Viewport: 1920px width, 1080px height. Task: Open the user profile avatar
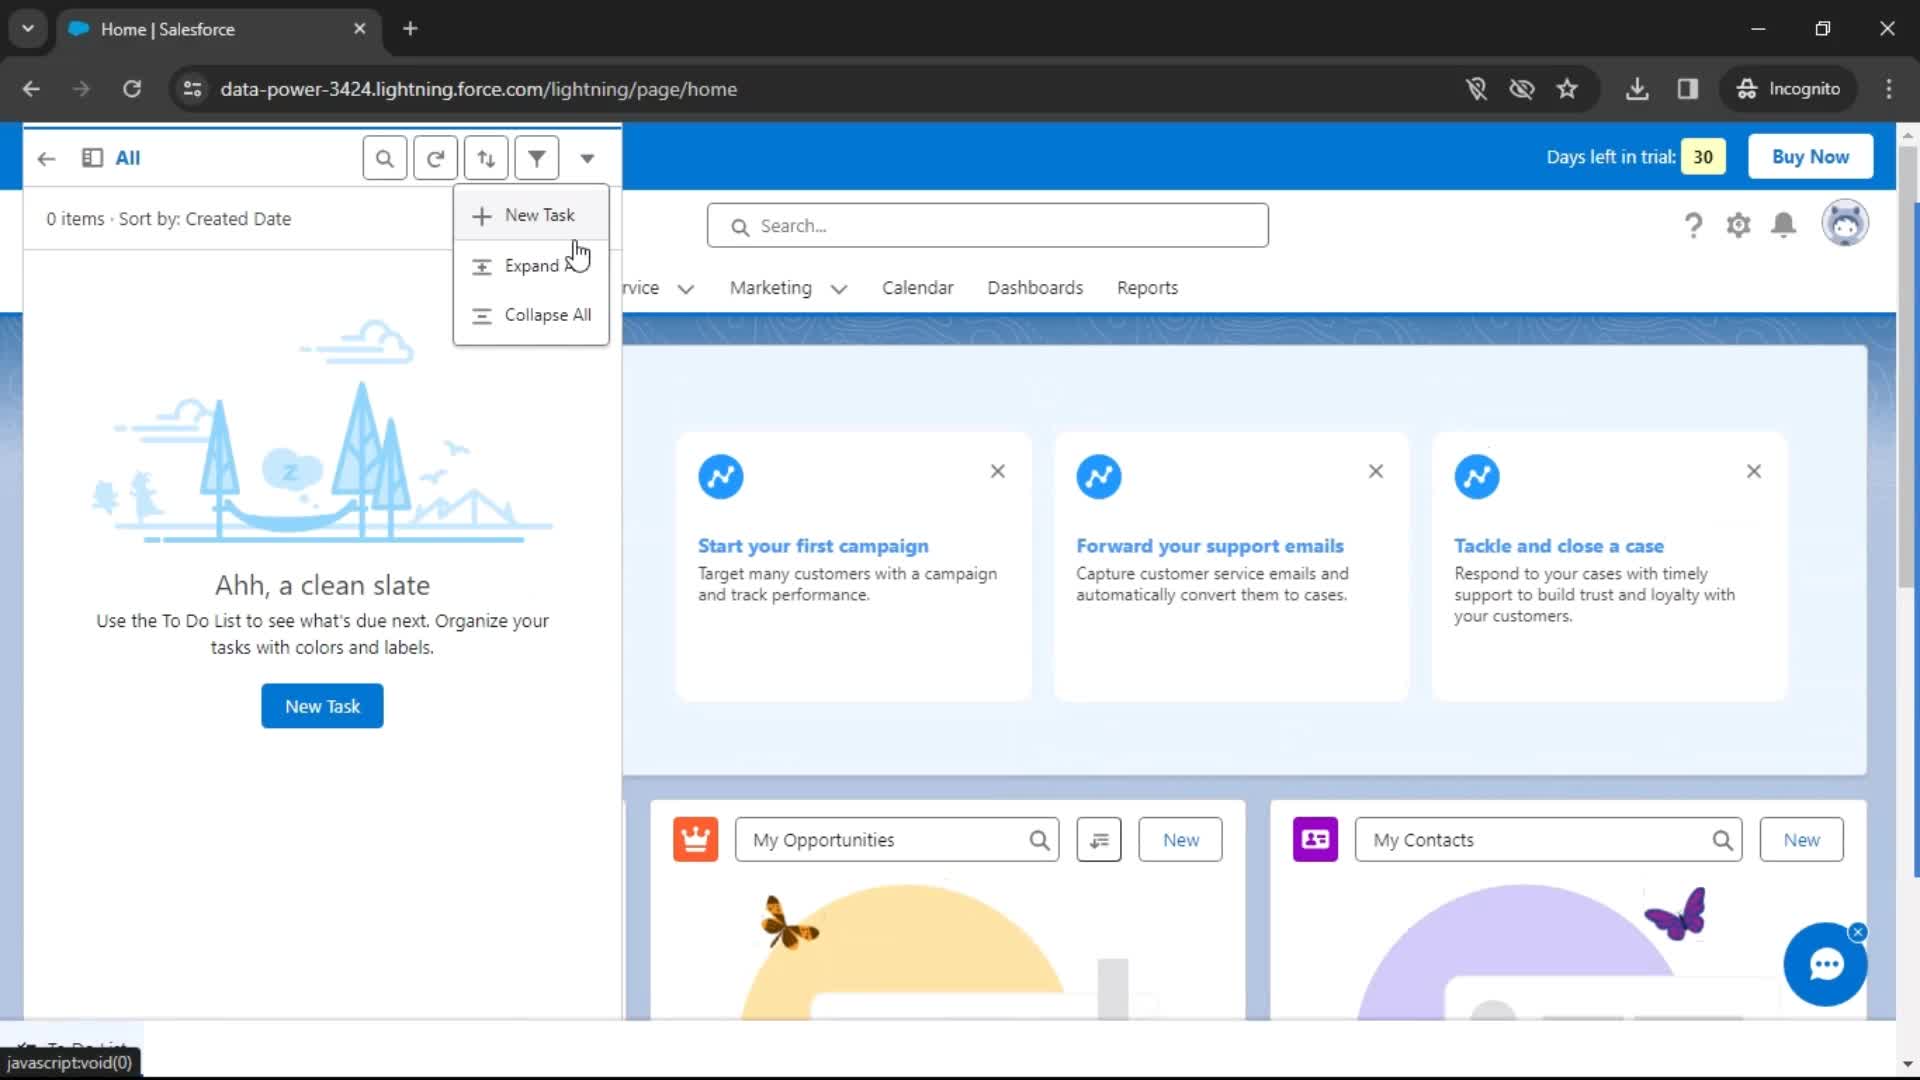[x=1845, y=224]
